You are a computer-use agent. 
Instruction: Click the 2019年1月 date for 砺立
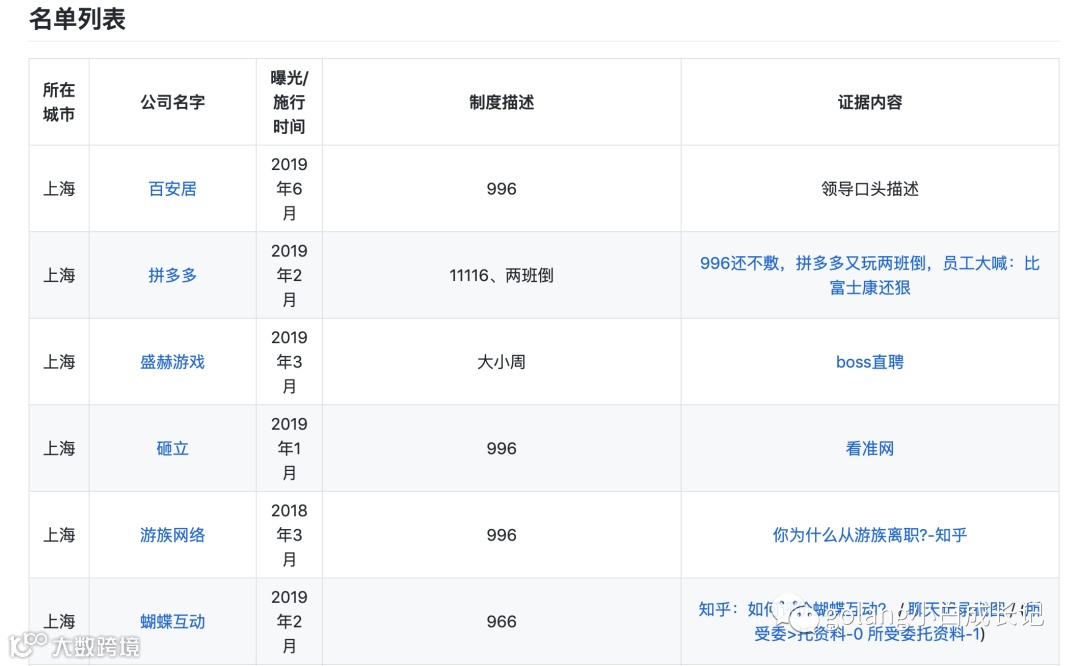[289, 449]
